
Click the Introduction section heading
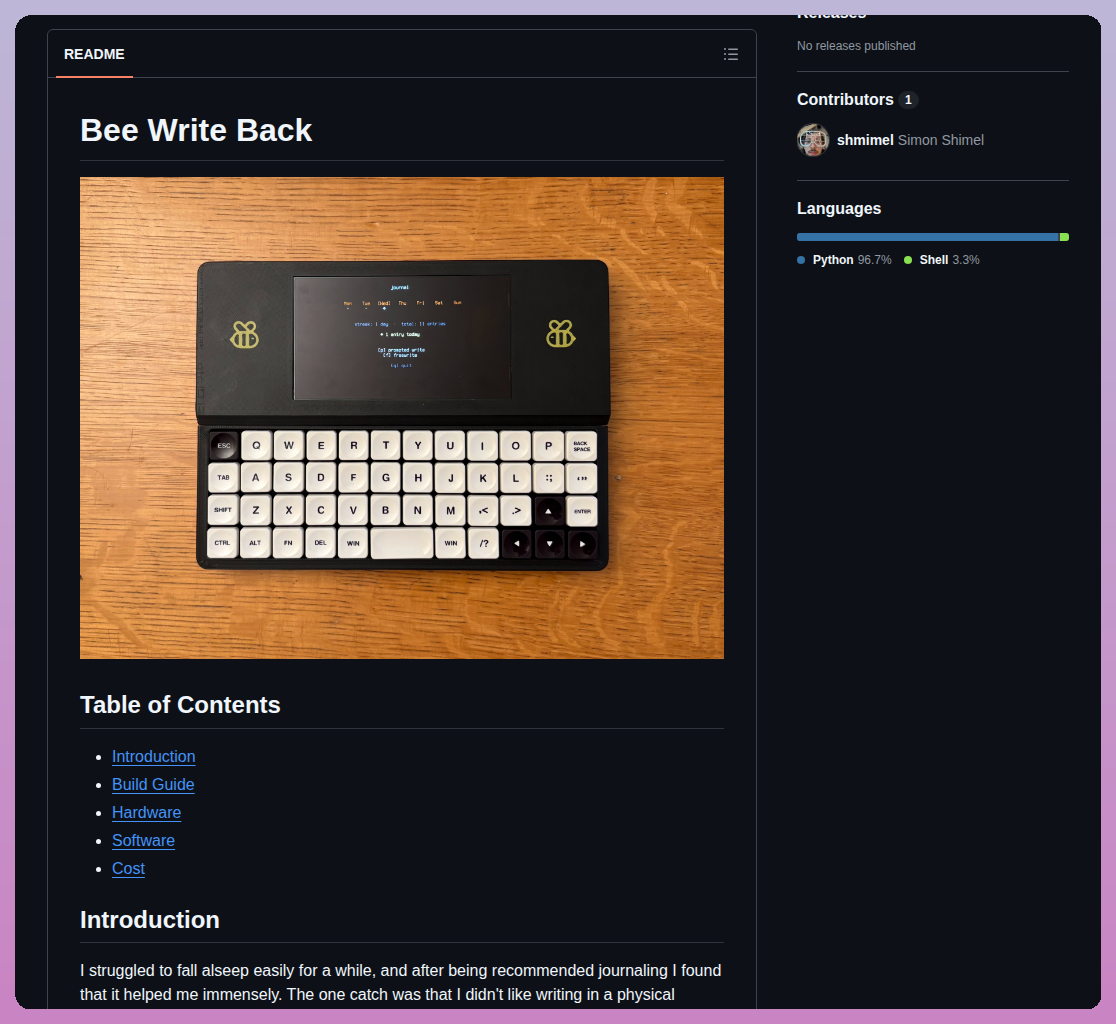pyautogui.click(x=149, y=919)
